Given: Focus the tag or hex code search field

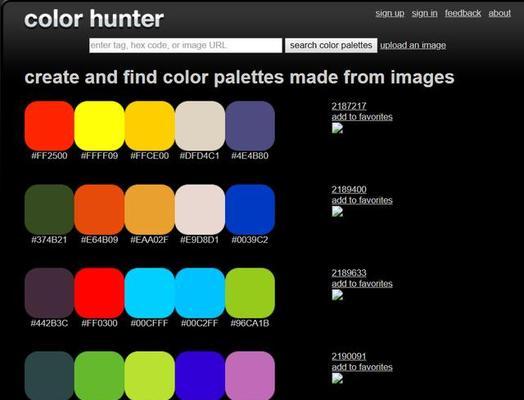Looking at the screenshot, I should (x=185, y=45).
